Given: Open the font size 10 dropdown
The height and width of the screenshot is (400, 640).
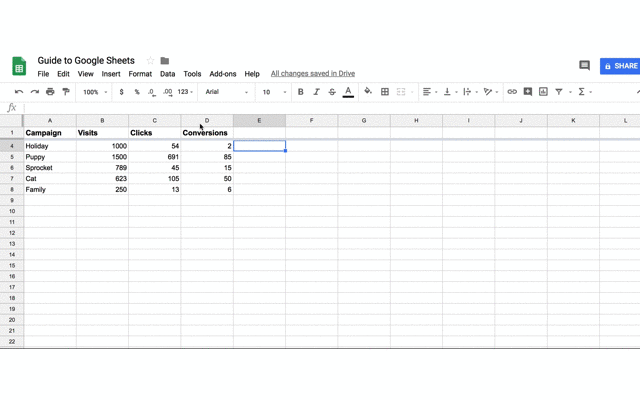Looking at the screenshot, I should pyautogui.click(x=274, y=92).
